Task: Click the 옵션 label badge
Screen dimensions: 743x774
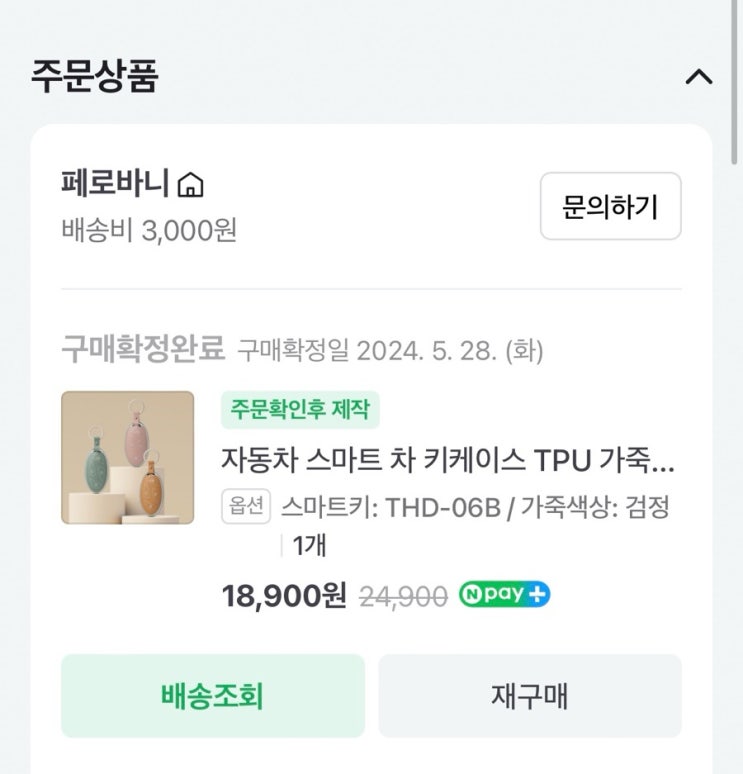Action: (246, 507)
